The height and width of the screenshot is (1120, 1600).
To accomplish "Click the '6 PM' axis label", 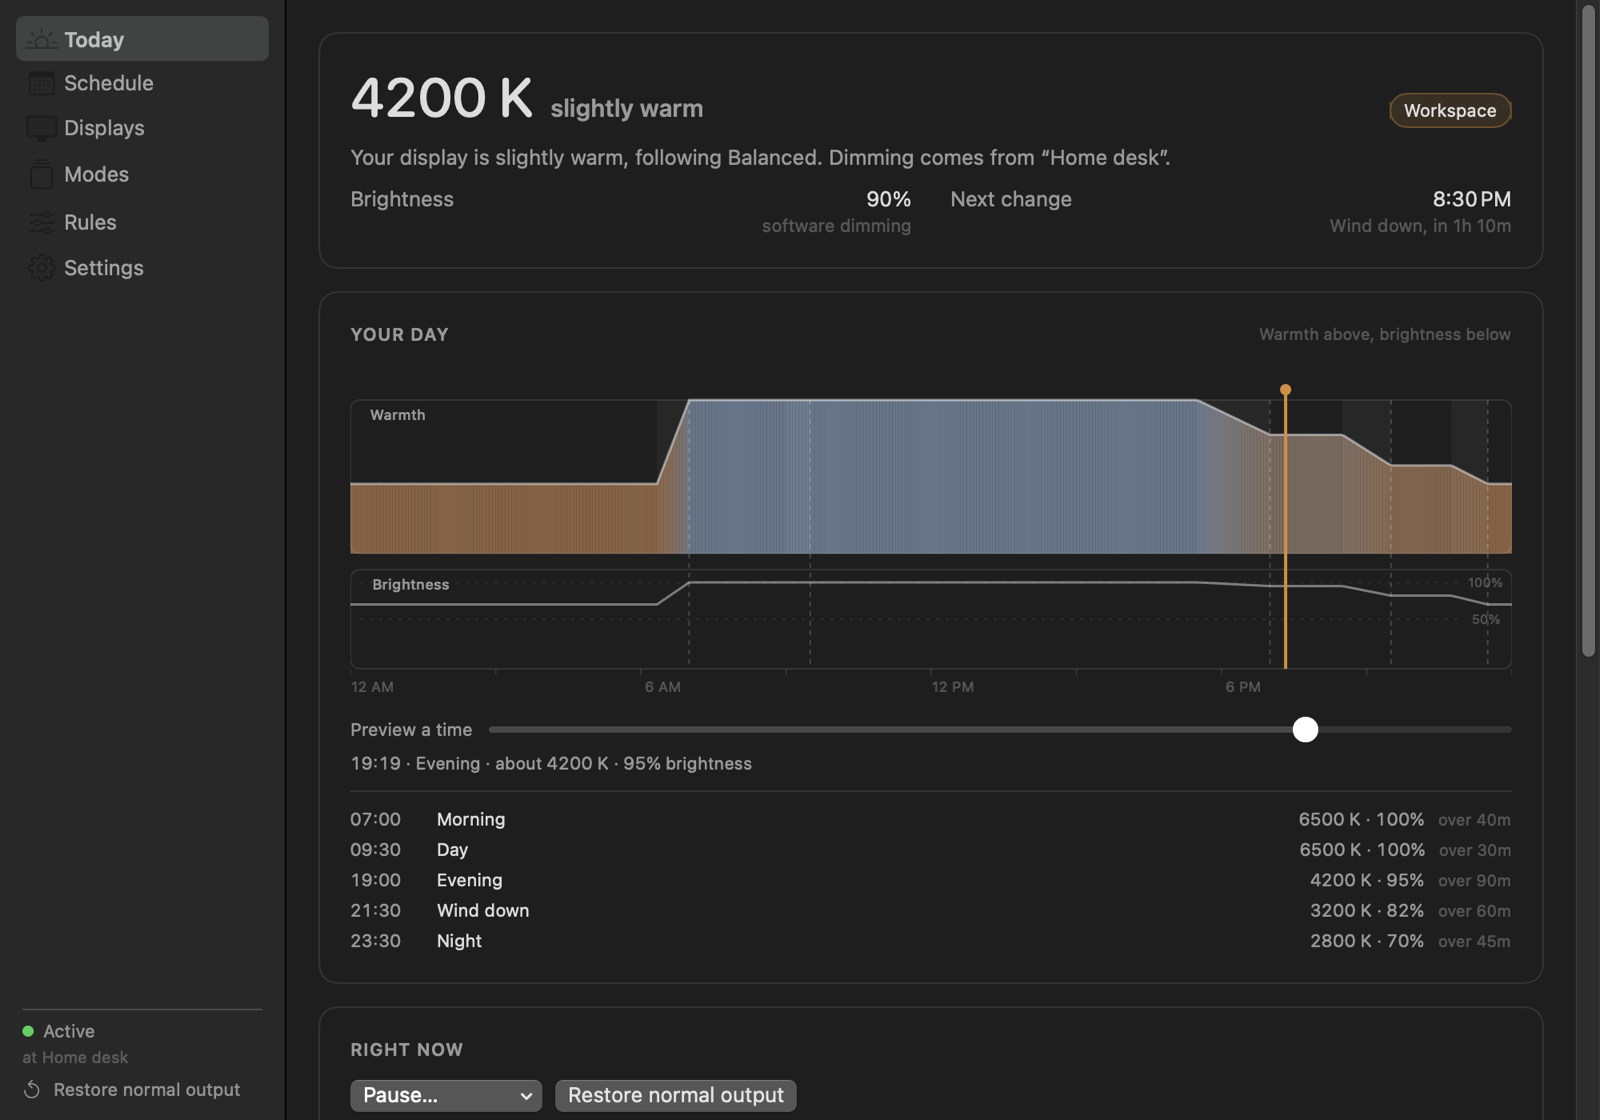I will tap(1243, 687).
